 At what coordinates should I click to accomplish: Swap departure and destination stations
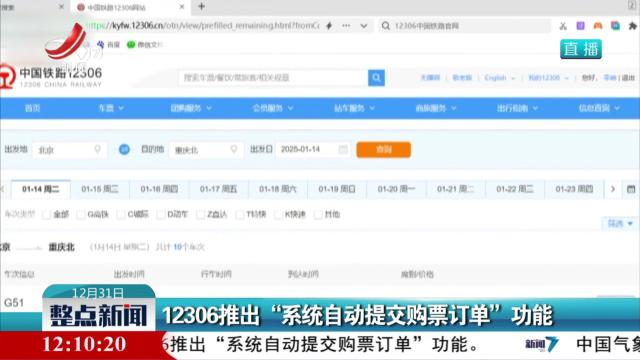point(124,149)
